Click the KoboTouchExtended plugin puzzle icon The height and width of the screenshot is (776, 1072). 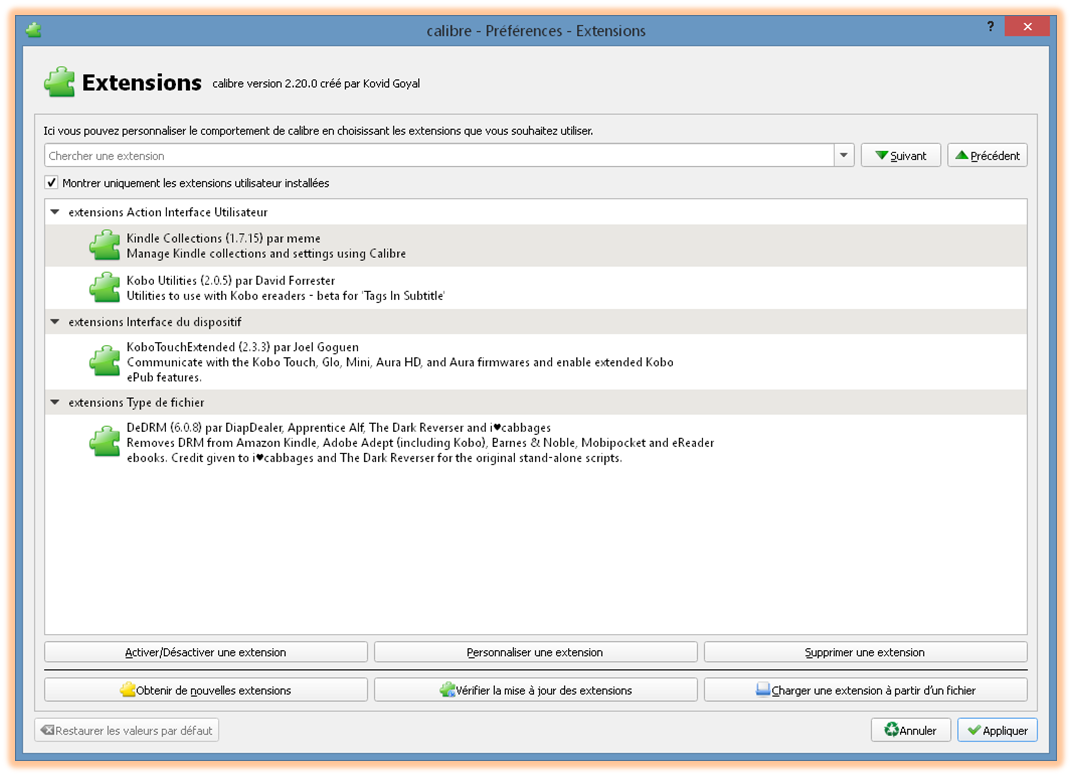click(105, 362)
